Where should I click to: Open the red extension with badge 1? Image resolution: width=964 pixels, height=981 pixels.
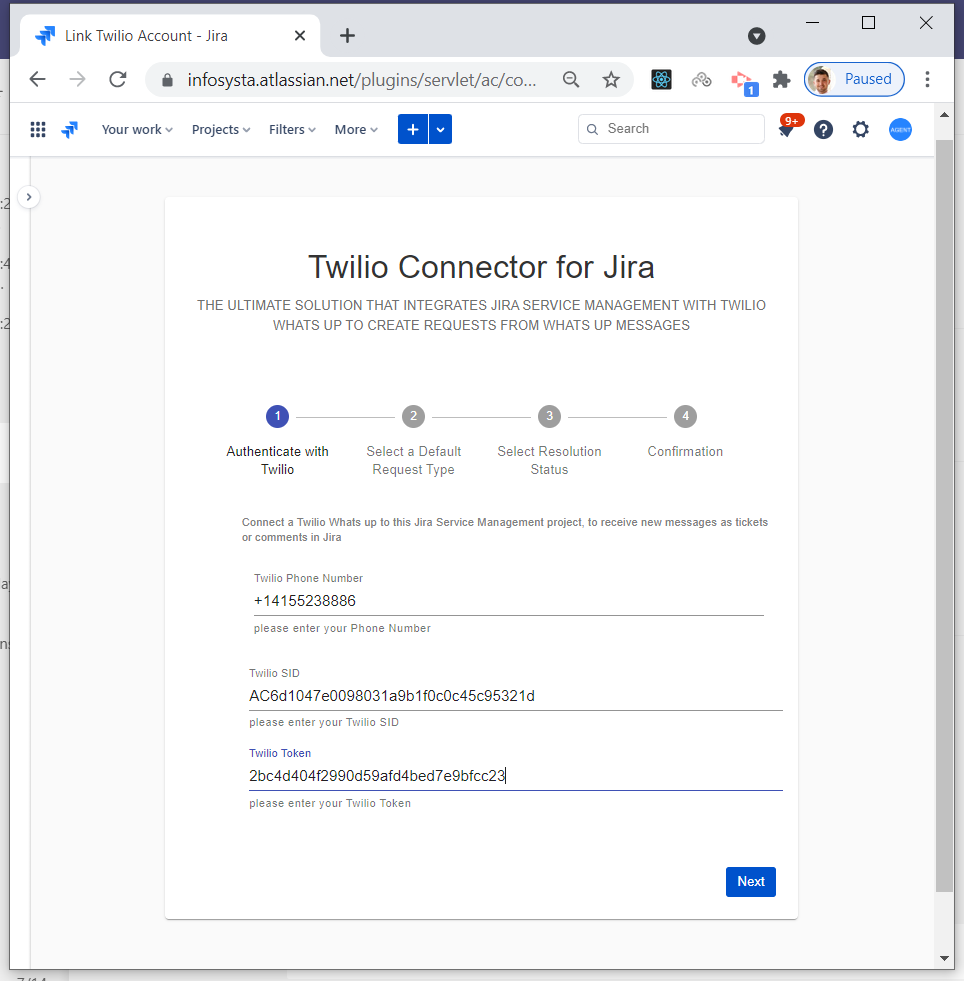743,81
